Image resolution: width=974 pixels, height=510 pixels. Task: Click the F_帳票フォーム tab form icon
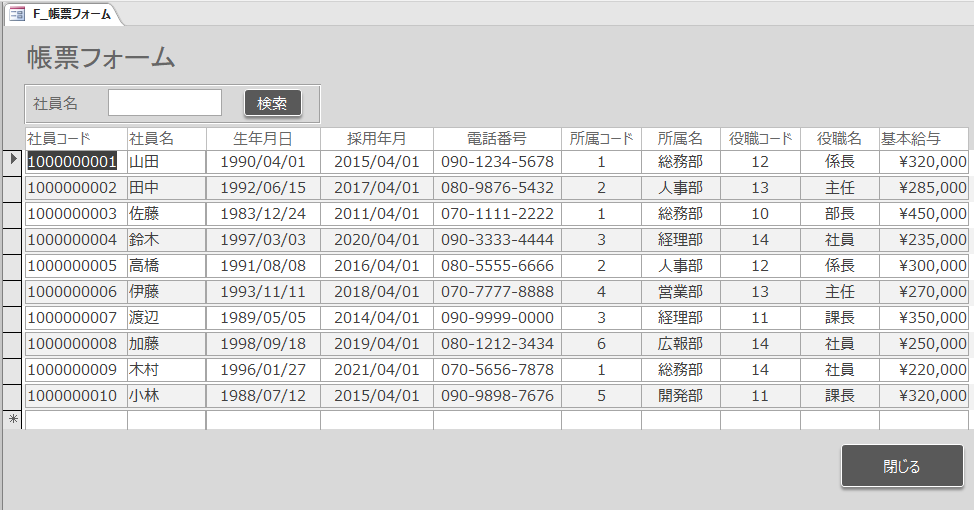[17, 14]
